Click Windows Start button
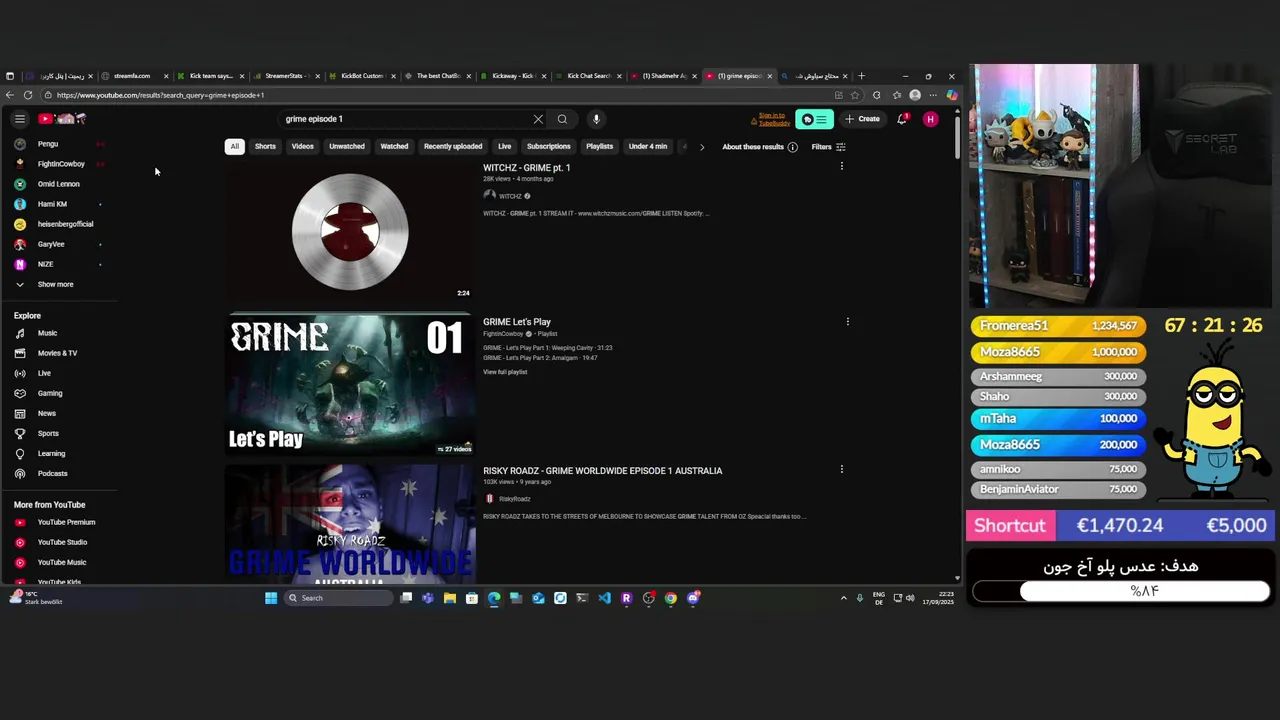The image size is (1280, 720). coord(271,598)
